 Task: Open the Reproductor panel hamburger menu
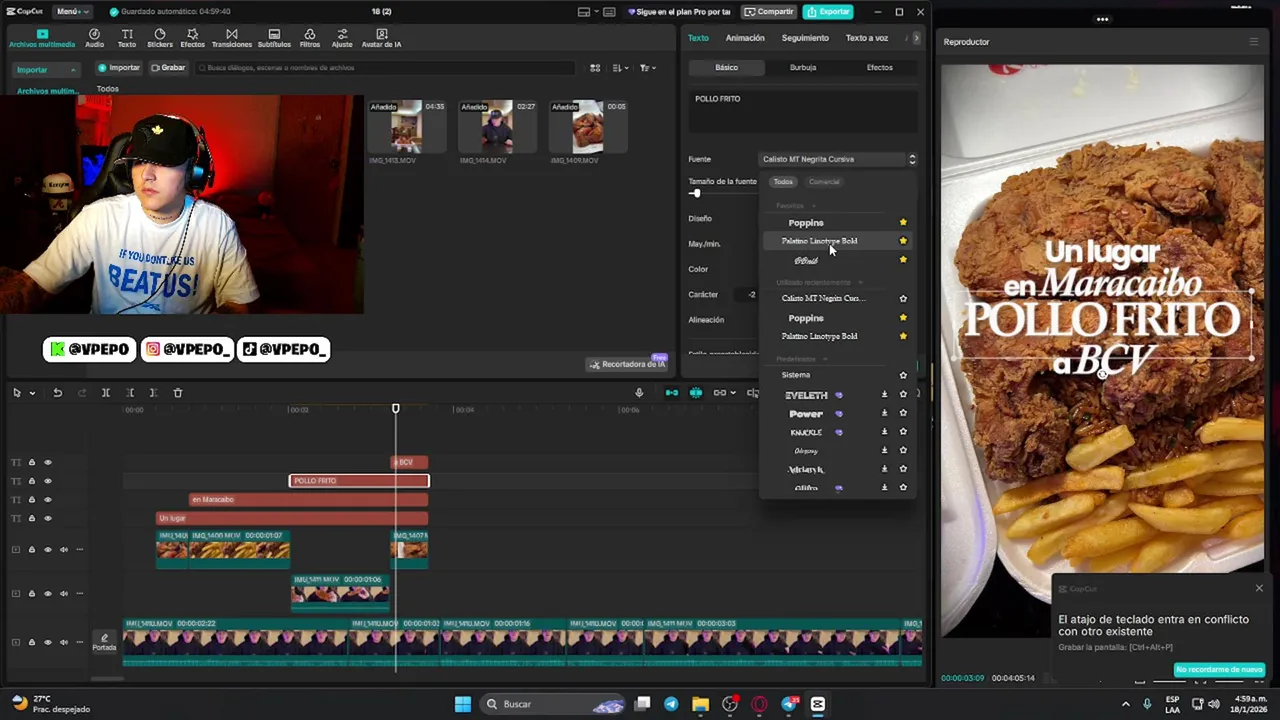[1253, 42]
